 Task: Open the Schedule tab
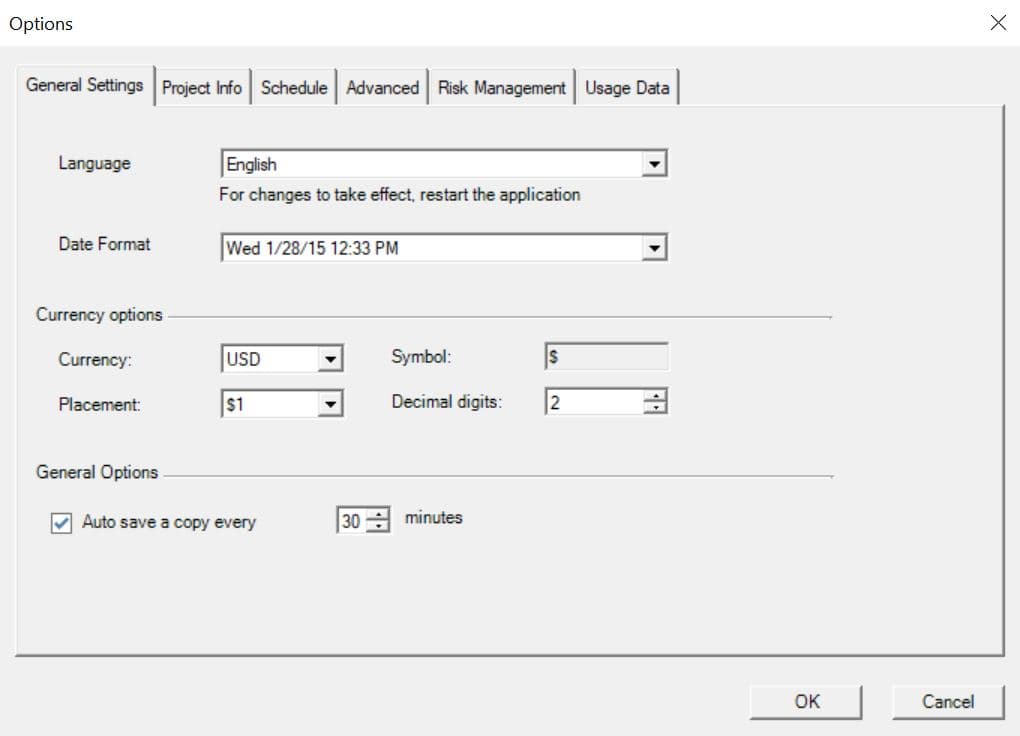pyautogui.click(x=294, y=88)
